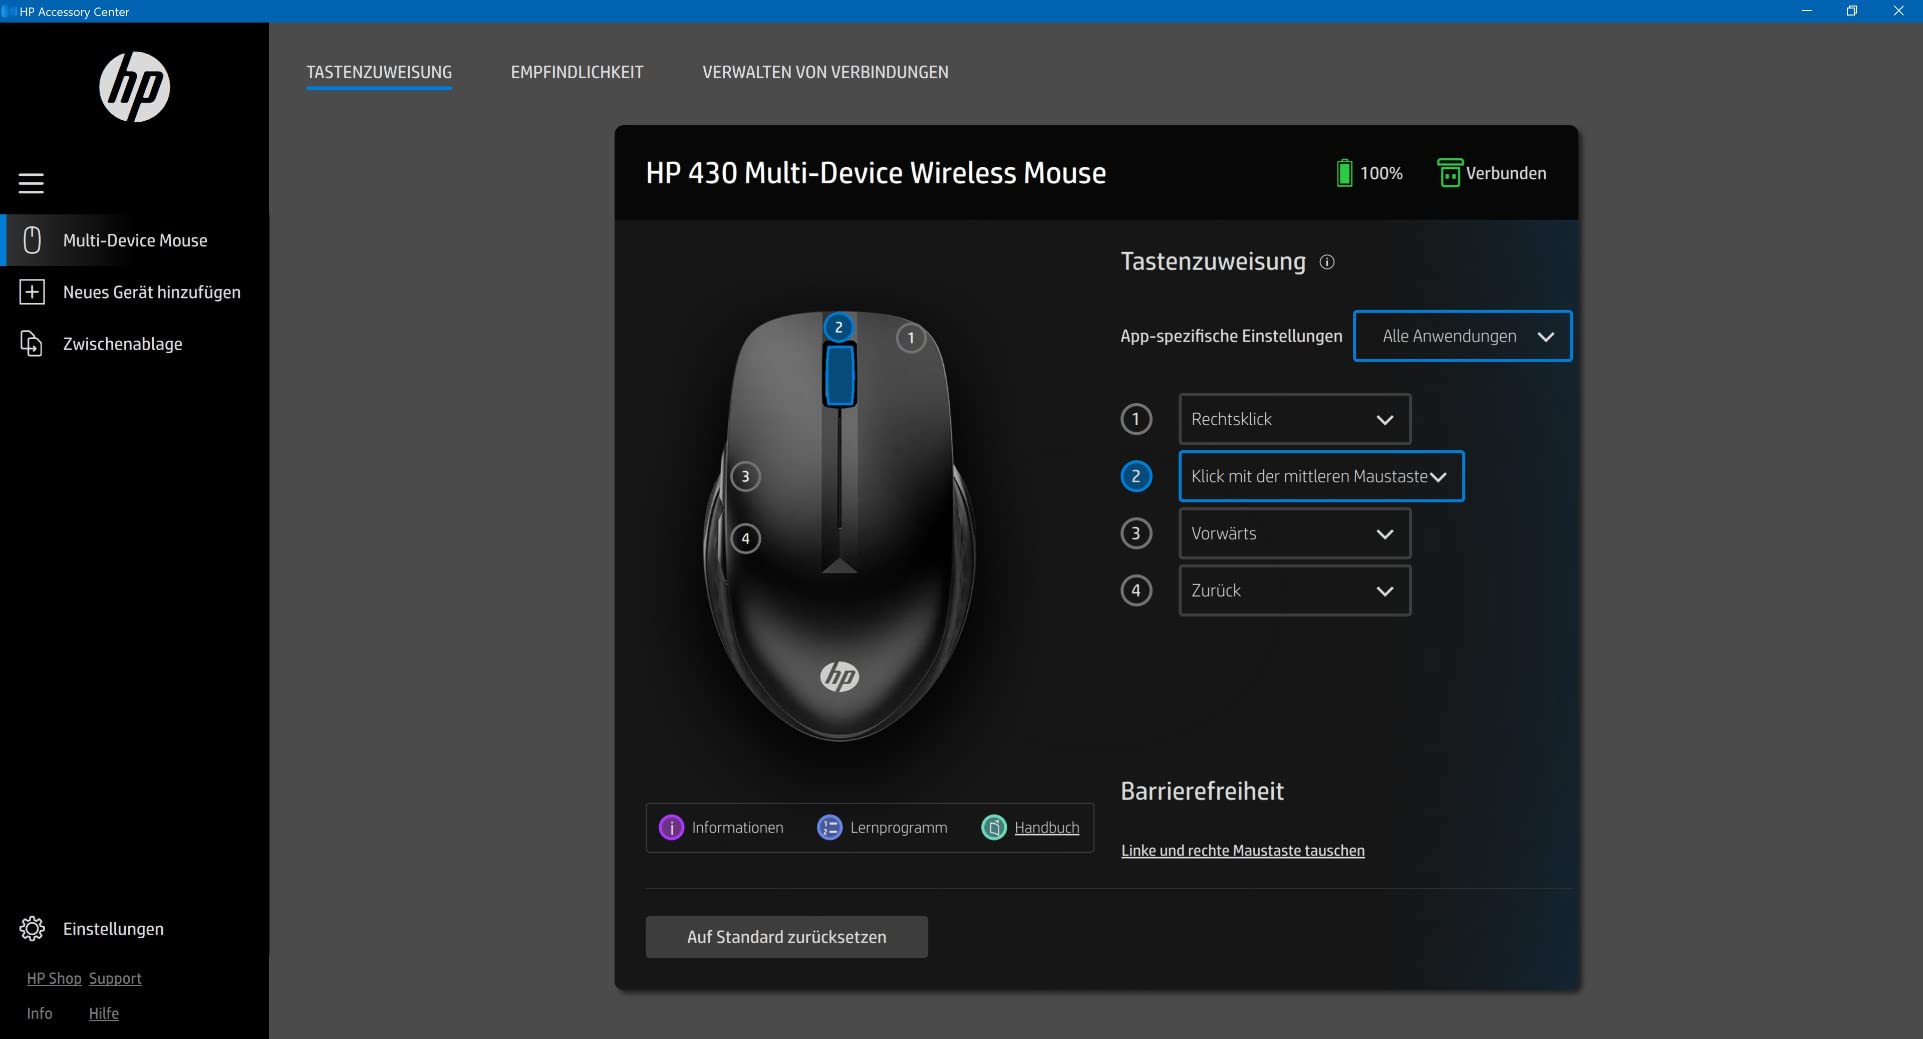Click the Barrierefreiheit heading

click(1202, 791)
